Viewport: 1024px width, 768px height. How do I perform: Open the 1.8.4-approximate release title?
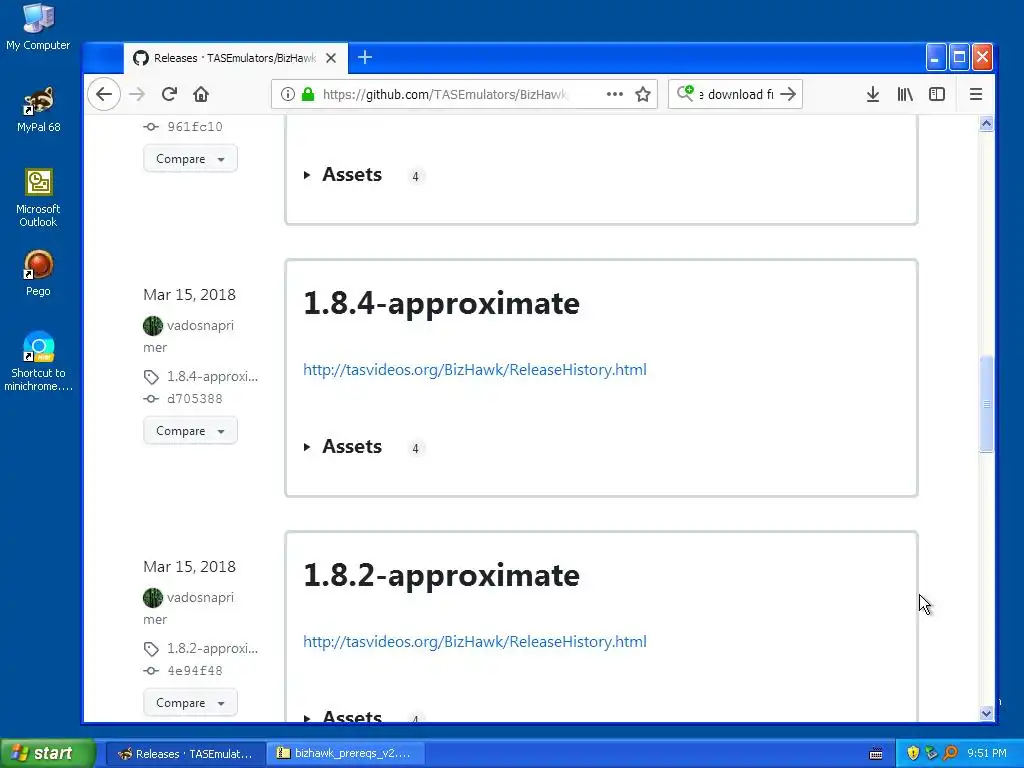pyautogui.click(x=441, y=304)
